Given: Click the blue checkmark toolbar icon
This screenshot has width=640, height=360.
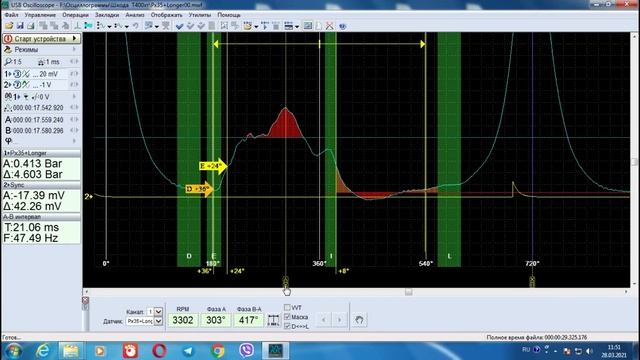Looking at the screenshot, I should point(179,26).
